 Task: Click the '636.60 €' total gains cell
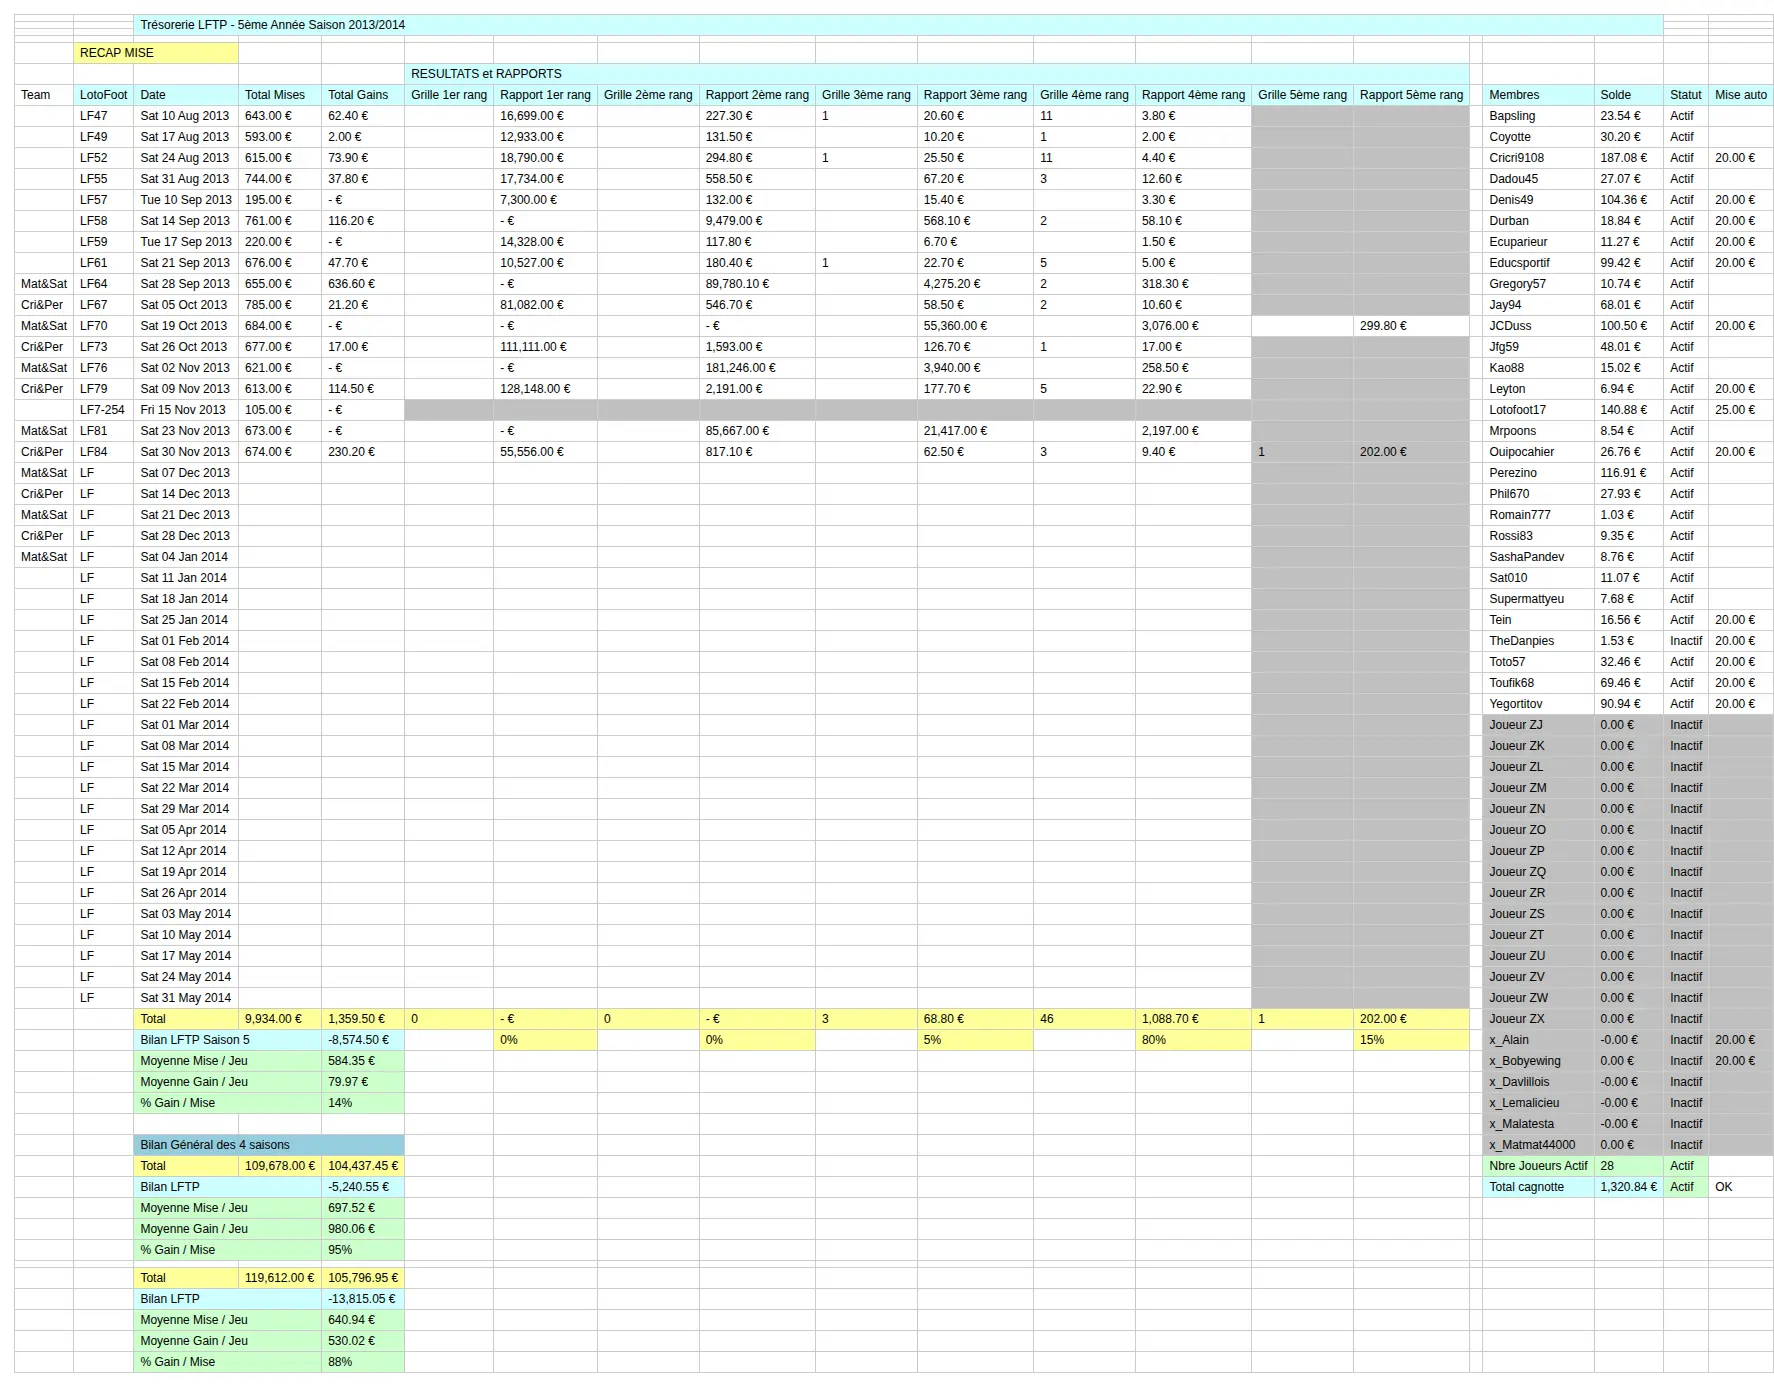tap(363, 284)
